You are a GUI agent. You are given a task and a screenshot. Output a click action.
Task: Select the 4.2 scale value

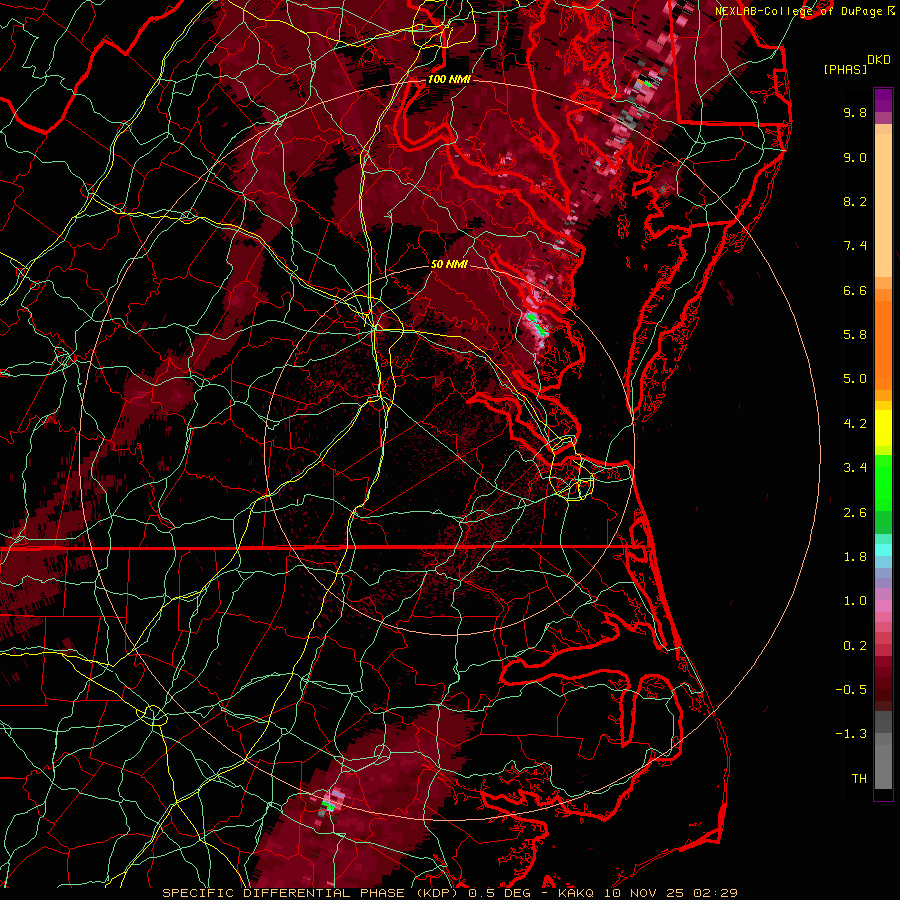point(855,424)
